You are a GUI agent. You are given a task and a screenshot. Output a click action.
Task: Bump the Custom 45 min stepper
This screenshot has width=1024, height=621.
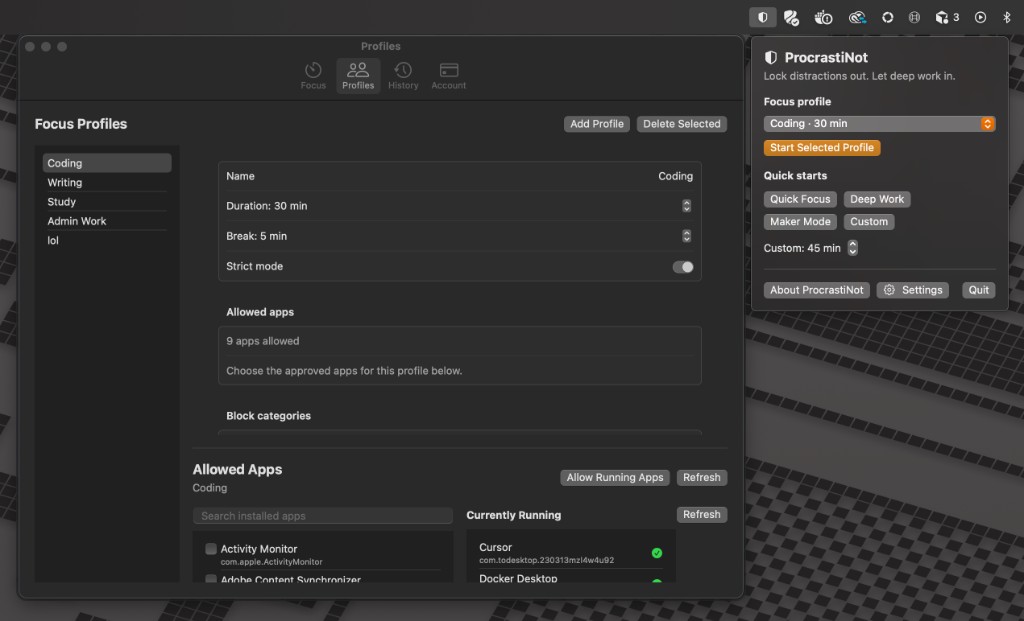[851, 247]
